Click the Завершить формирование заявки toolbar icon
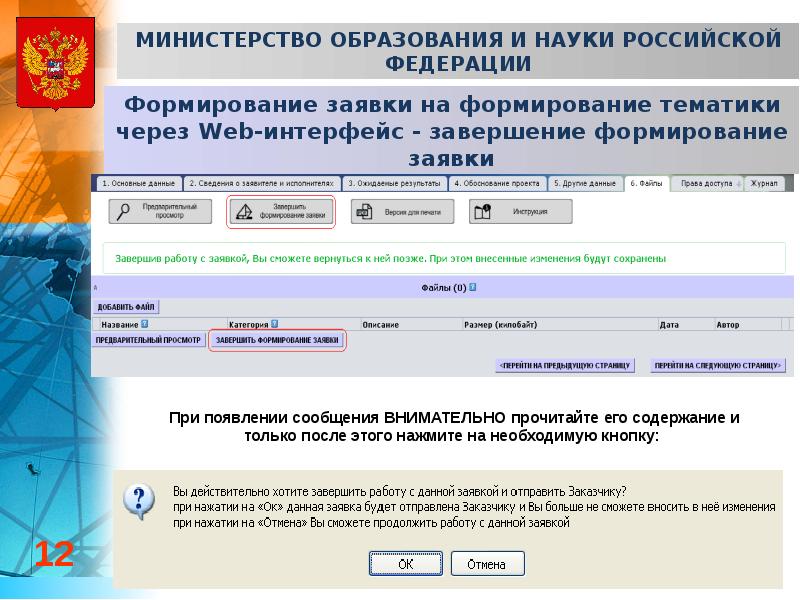The image size is (800, 600). (243, 211)
